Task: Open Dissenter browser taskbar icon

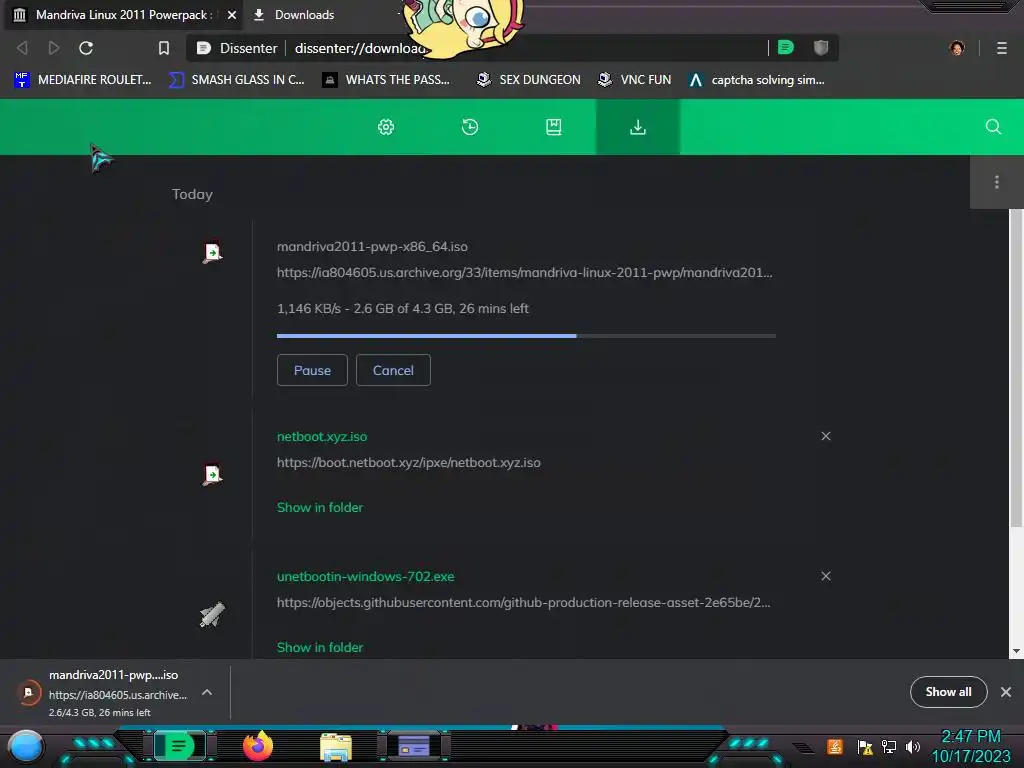Action: point(180,746)
